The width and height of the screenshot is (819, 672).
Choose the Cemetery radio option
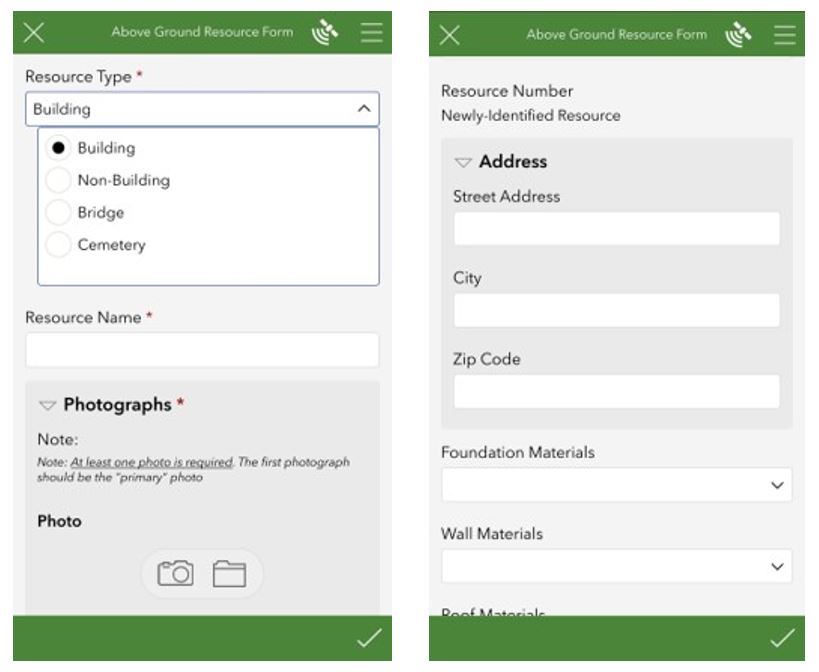click(x=58, y=244)
